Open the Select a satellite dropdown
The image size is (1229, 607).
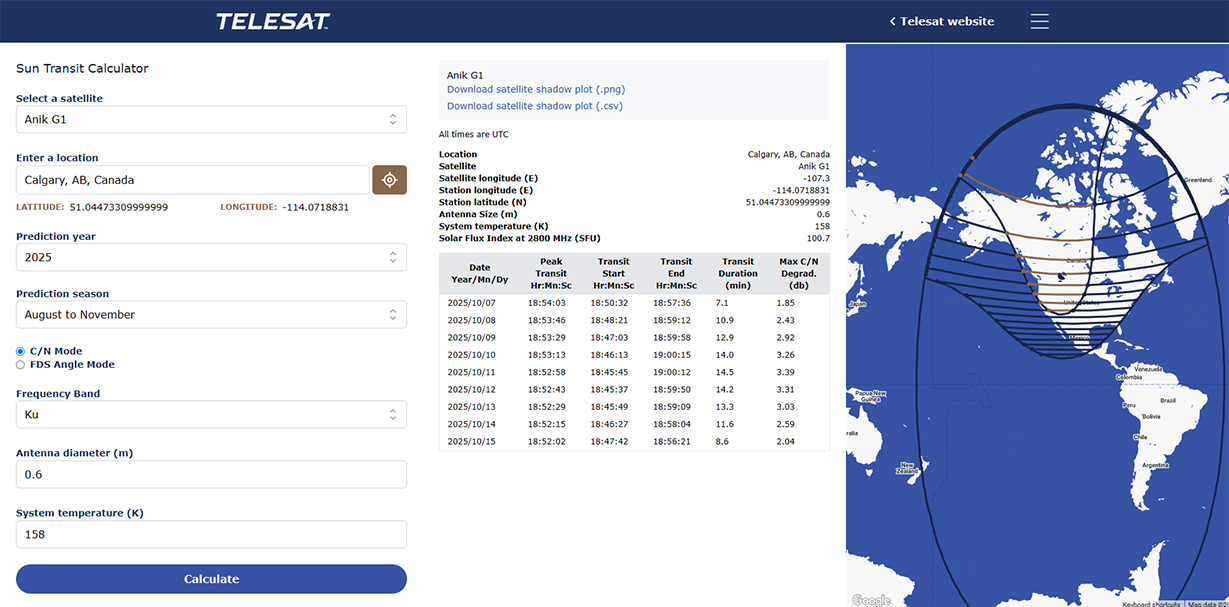pos(211,119)
